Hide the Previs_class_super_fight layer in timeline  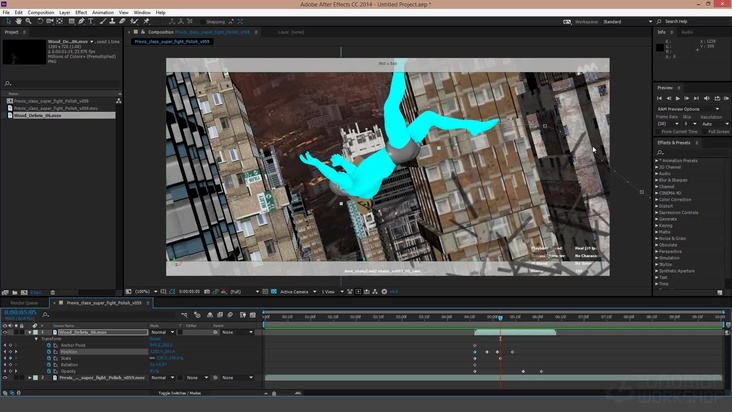(x=4, y=378)
